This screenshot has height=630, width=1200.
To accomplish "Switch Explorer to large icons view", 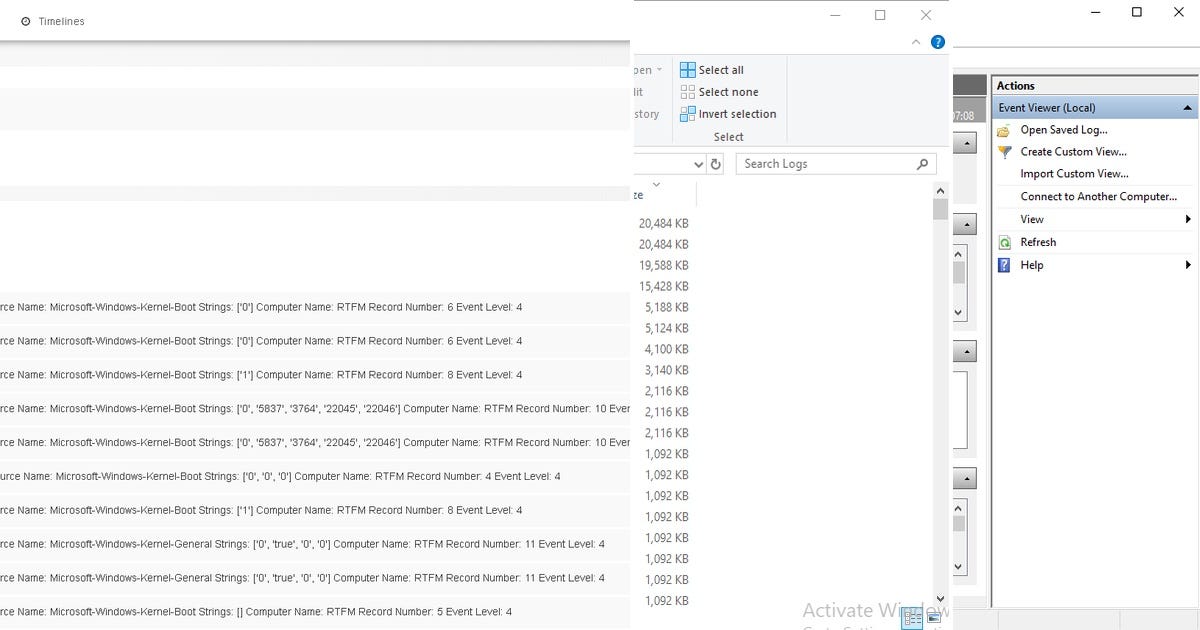I will tap(934, 618).
